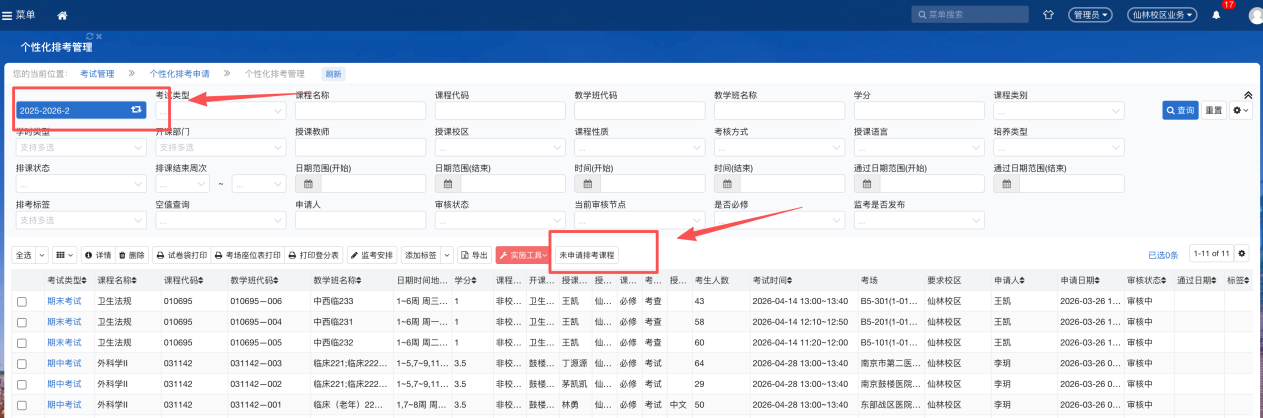This screenshot has height=418, width=1263.
Task: Open table settings gear beside pagination
Action: (1242, 254)
